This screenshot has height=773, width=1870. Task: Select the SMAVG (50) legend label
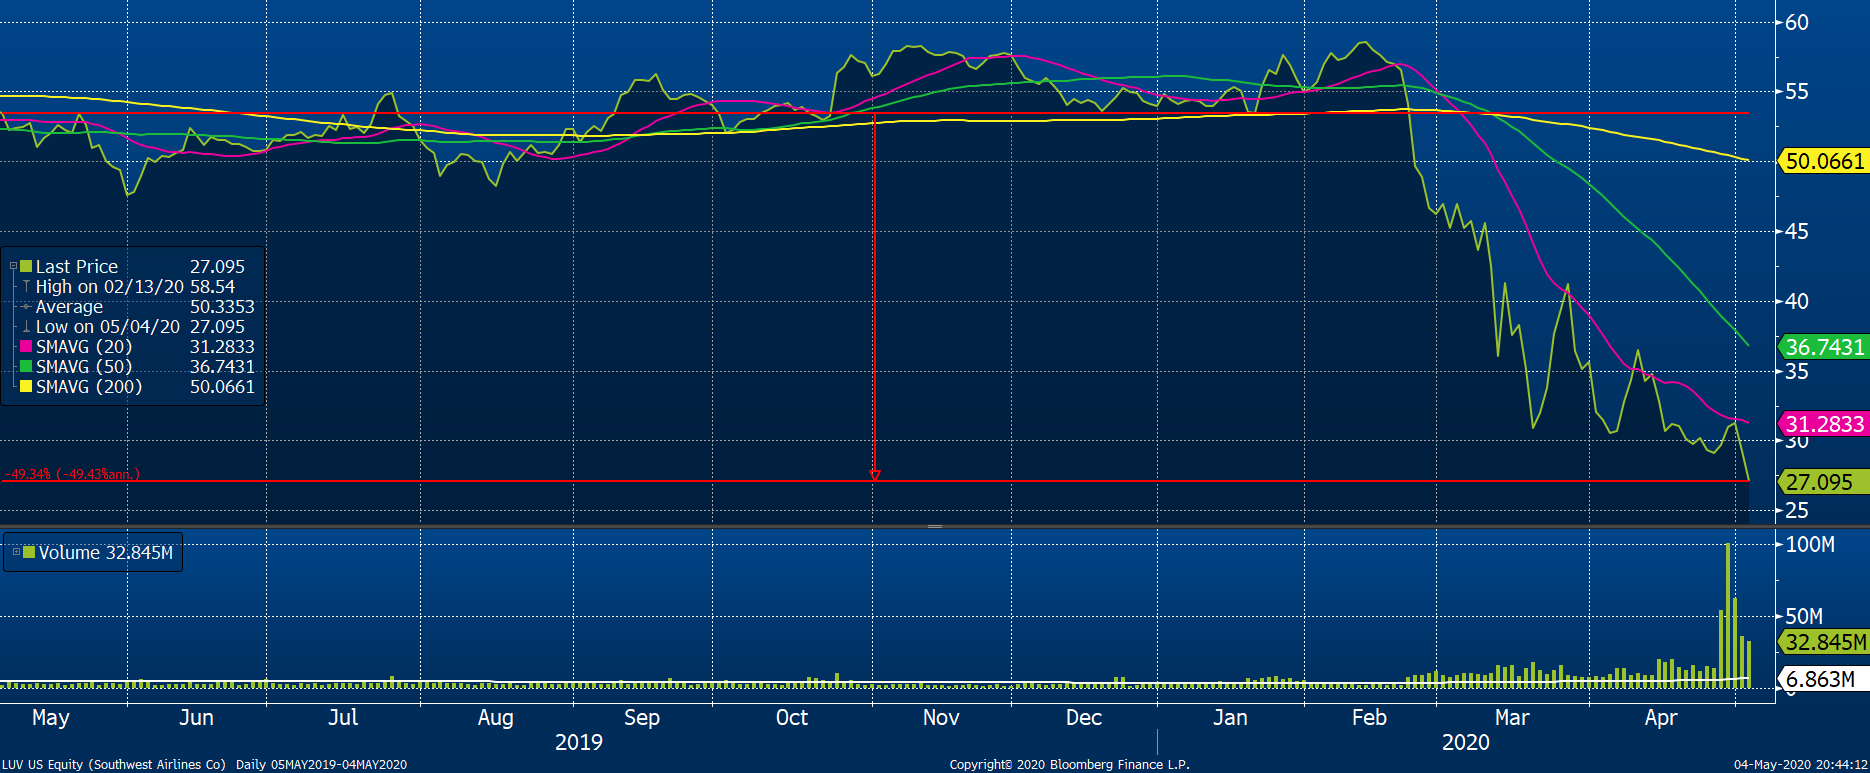[x=84, y=366]
